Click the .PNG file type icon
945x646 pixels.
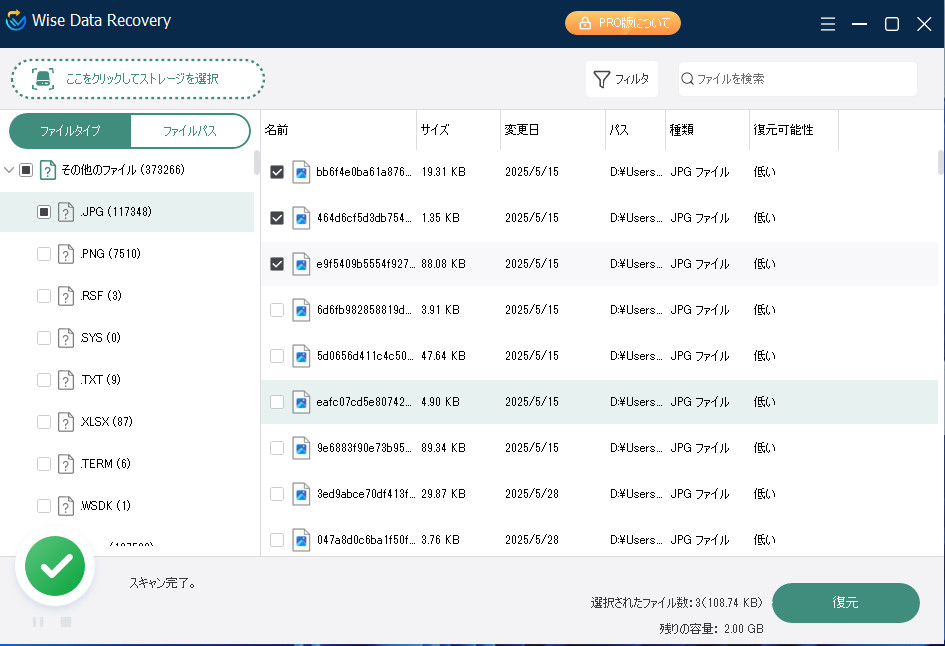point(66,254)
